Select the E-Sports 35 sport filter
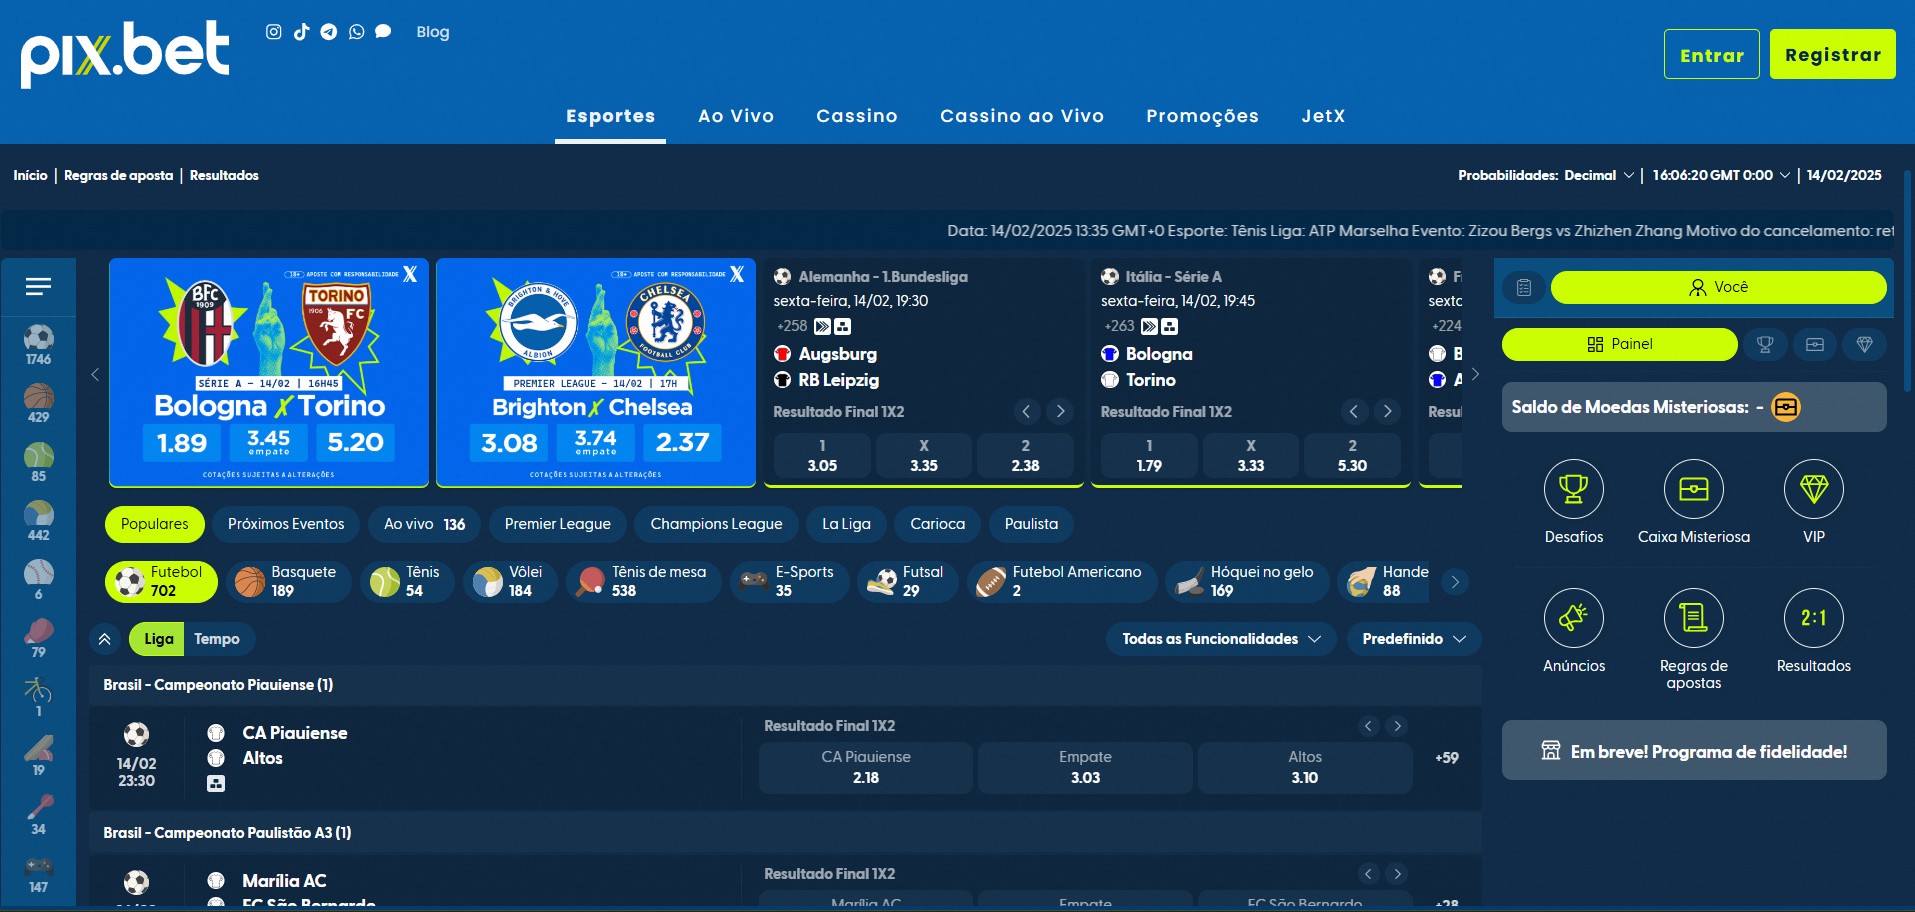Screen dimensions: 1915x912 click(789, 581)
